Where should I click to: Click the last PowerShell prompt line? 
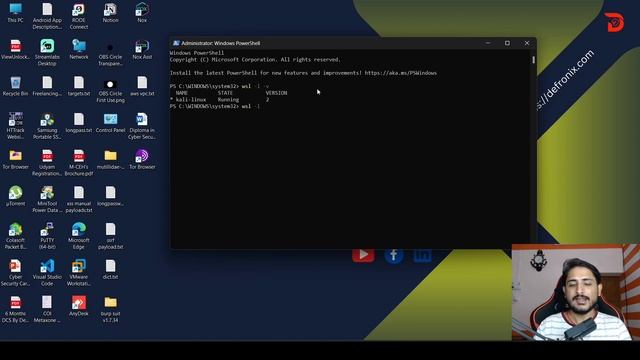215,106
